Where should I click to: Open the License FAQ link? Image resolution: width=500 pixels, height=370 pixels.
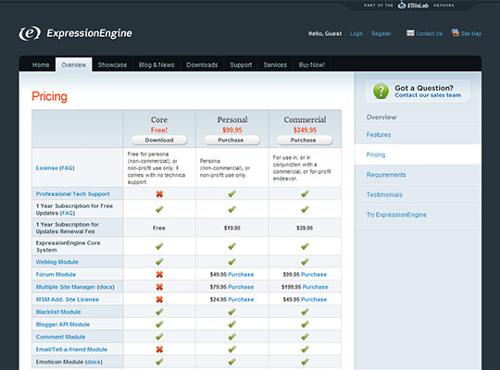pyautogui.click(x=55, y=168)
